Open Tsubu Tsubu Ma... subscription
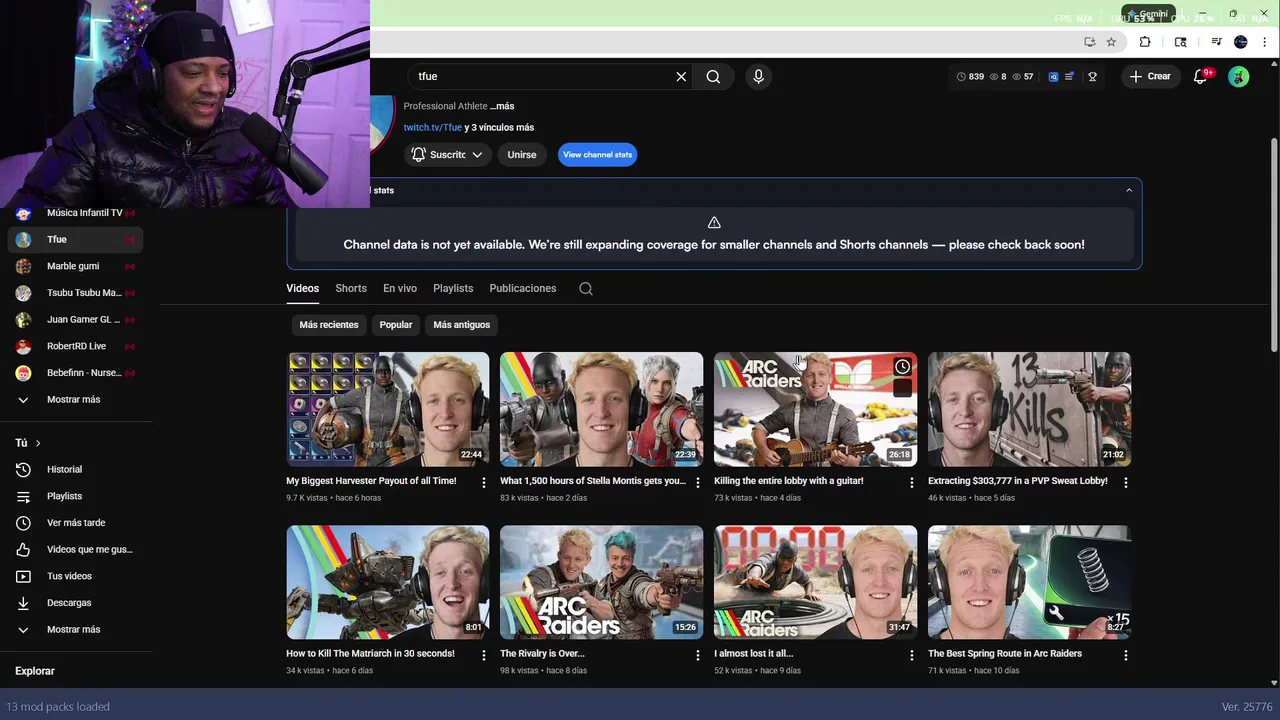Screen dimensions: 1280x720 76,293
